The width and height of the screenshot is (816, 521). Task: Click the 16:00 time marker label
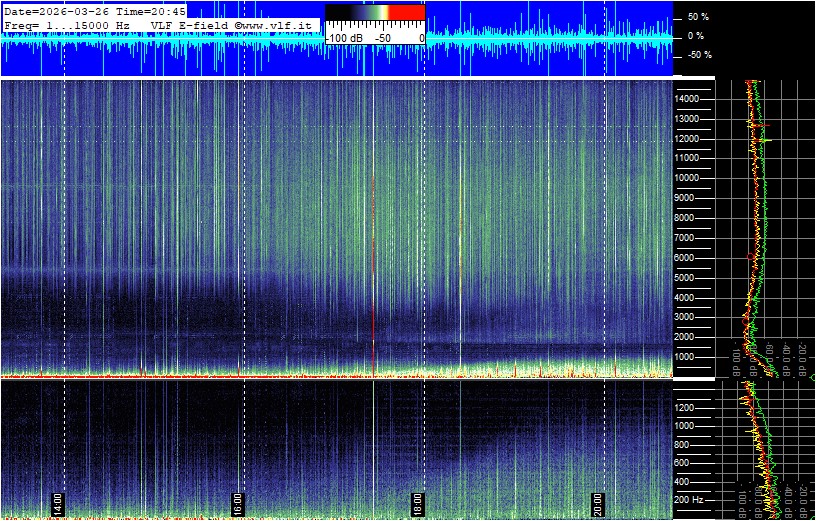point(237,504)
